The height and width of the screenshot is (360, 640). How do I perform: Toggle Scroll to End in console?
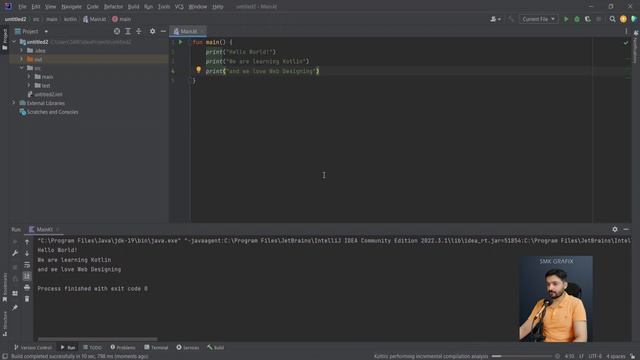[x=27, y=276]
